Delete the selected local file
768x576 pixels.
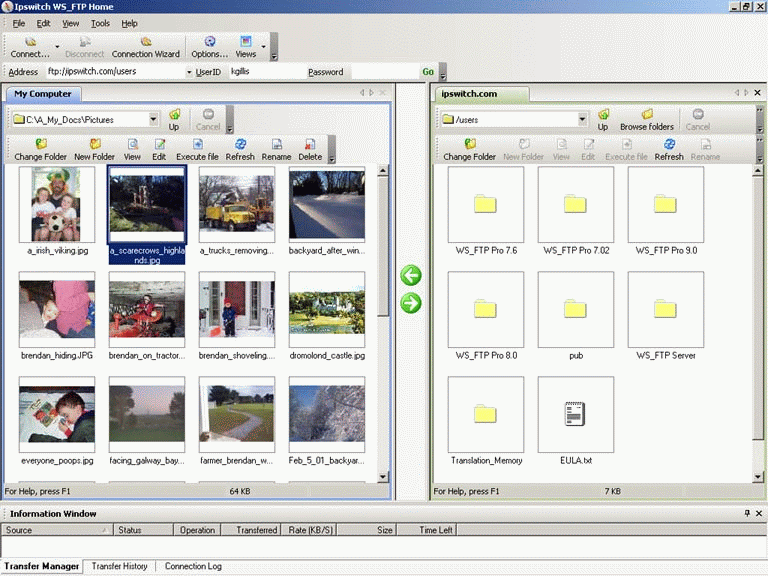310,150
